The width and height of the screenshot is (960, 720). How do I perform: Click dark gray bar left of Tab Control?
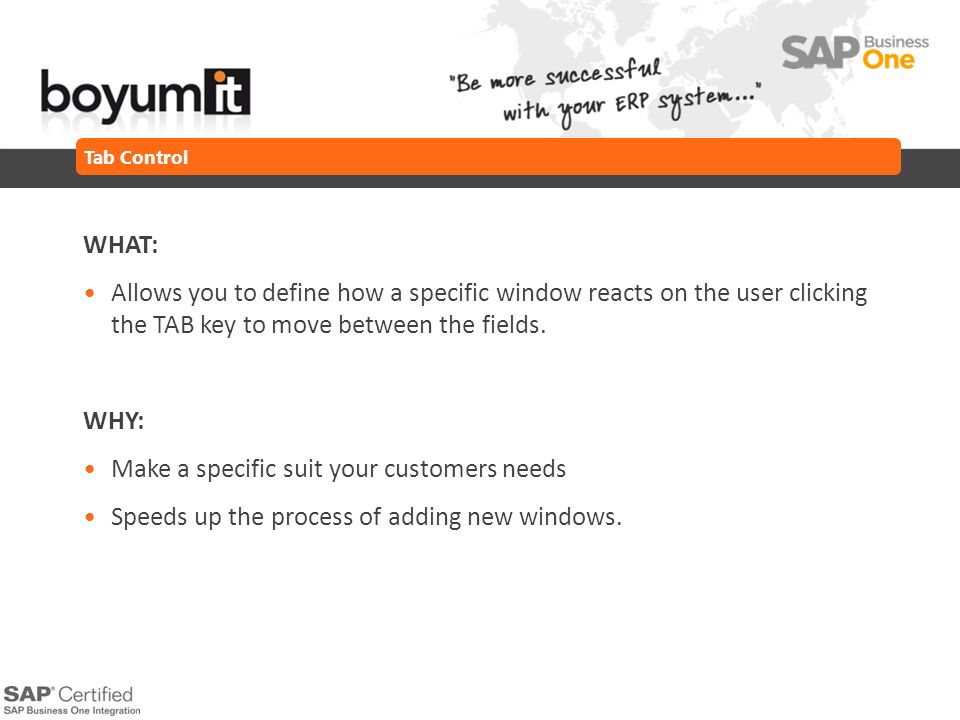pyautogui.click(x=37, y=168)
